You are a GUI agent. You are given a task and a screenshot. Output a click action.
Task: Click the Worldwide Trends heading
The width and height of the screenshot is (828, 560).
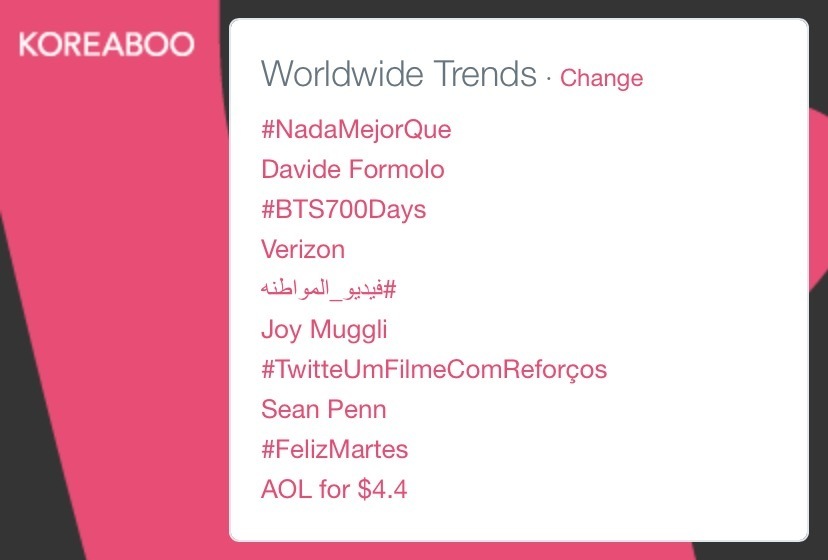(x=399, y=74)
